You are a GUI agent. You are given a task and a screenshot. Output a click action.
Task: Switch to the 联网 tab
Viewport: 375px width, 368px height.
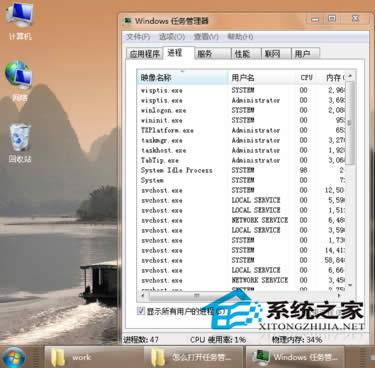pos(276,54)
